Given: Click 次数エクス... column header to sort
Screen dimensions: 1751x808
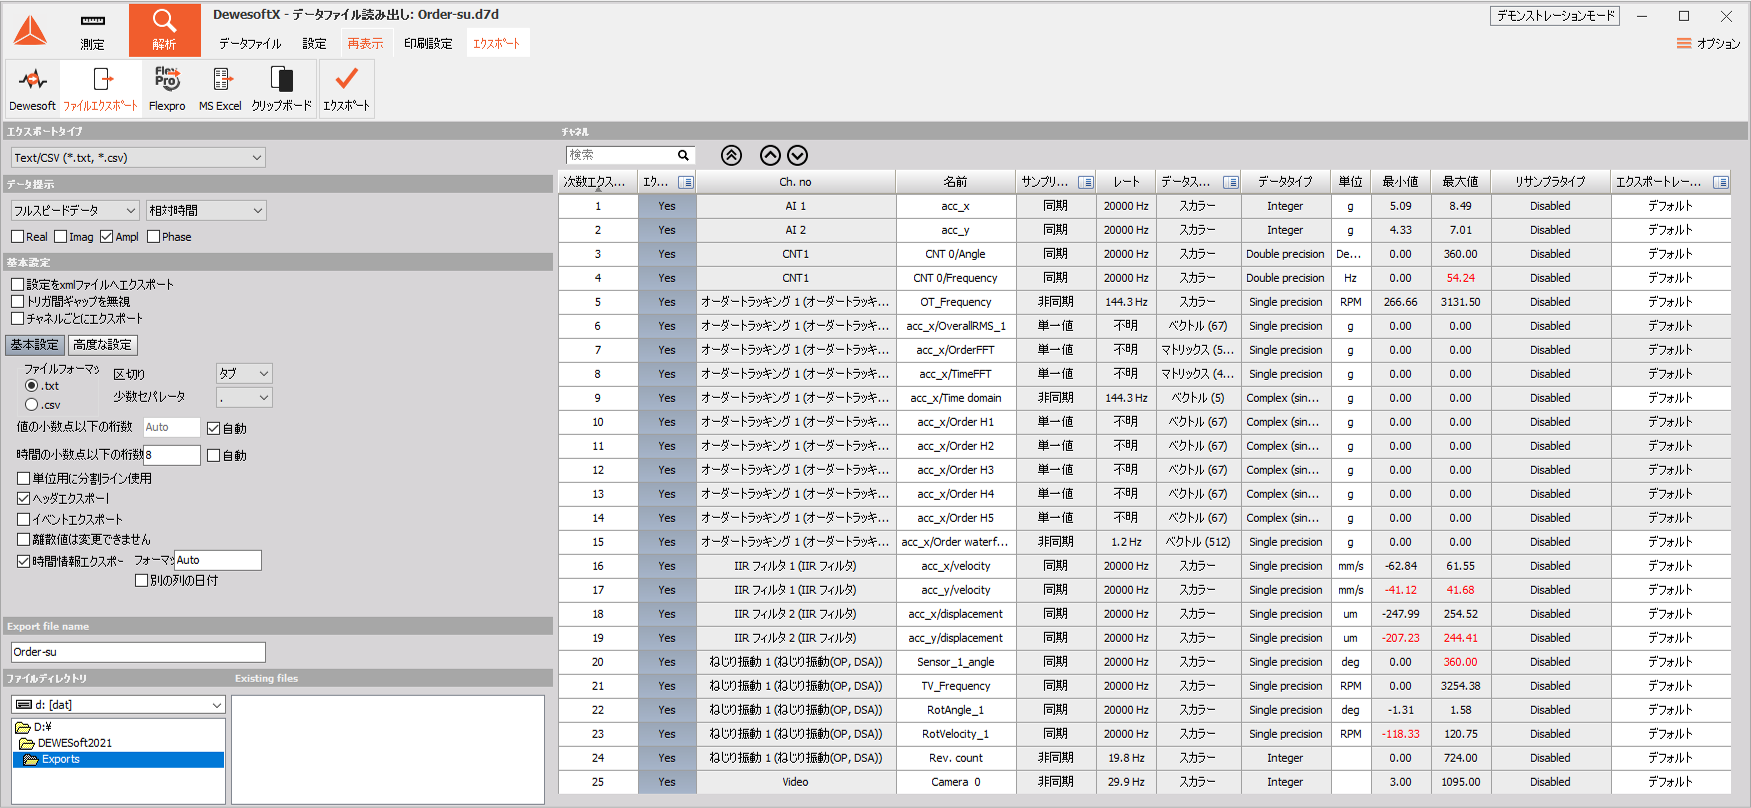Looking at the screenshot, I should point(597,182).
